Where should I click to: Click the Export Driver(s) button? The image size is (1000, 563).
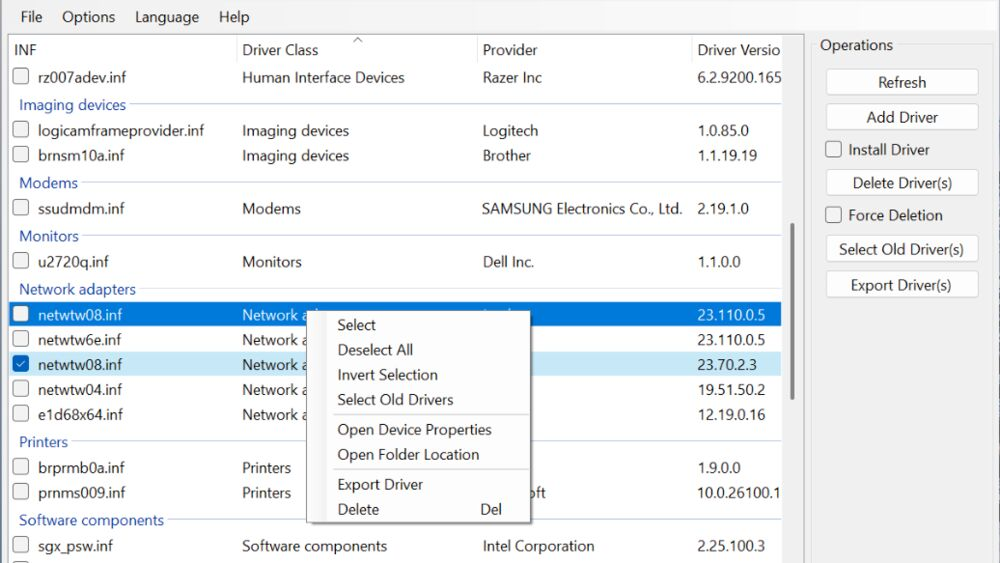click(x=902, y=285)
